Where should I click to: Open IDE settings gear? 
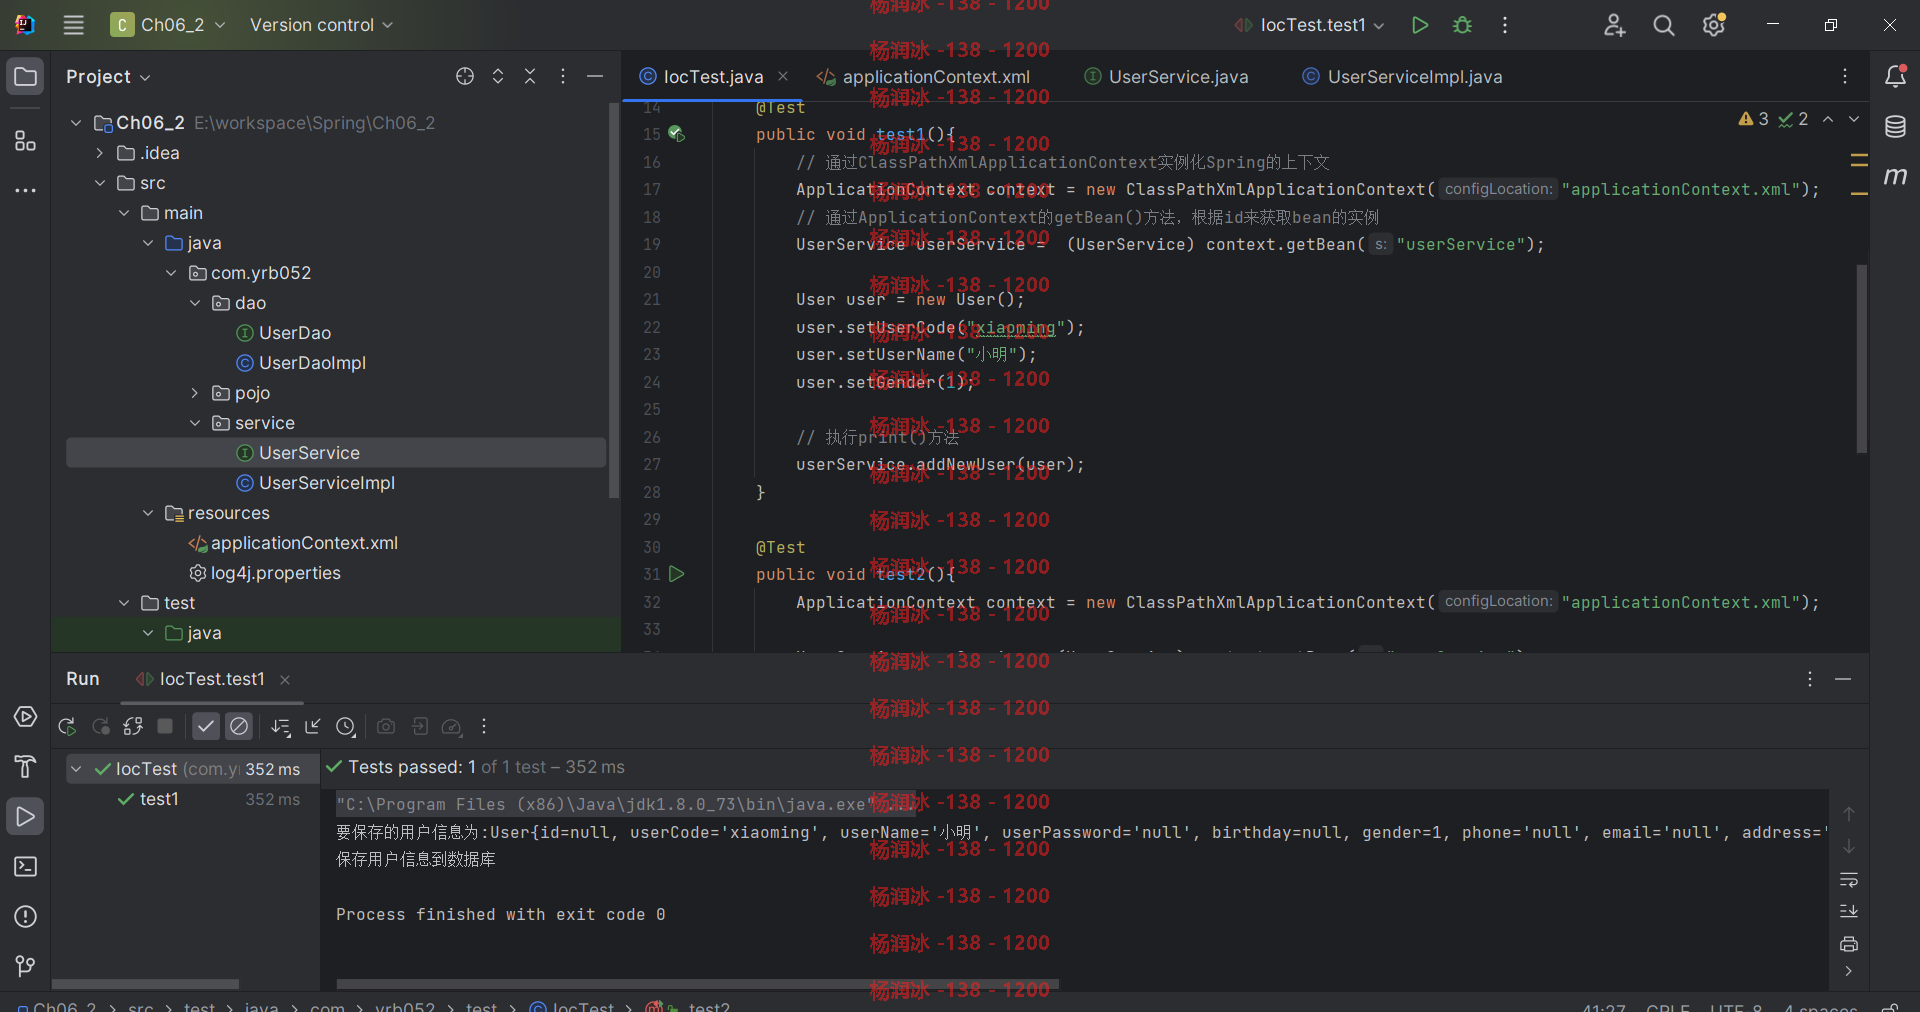point(1714,25)
